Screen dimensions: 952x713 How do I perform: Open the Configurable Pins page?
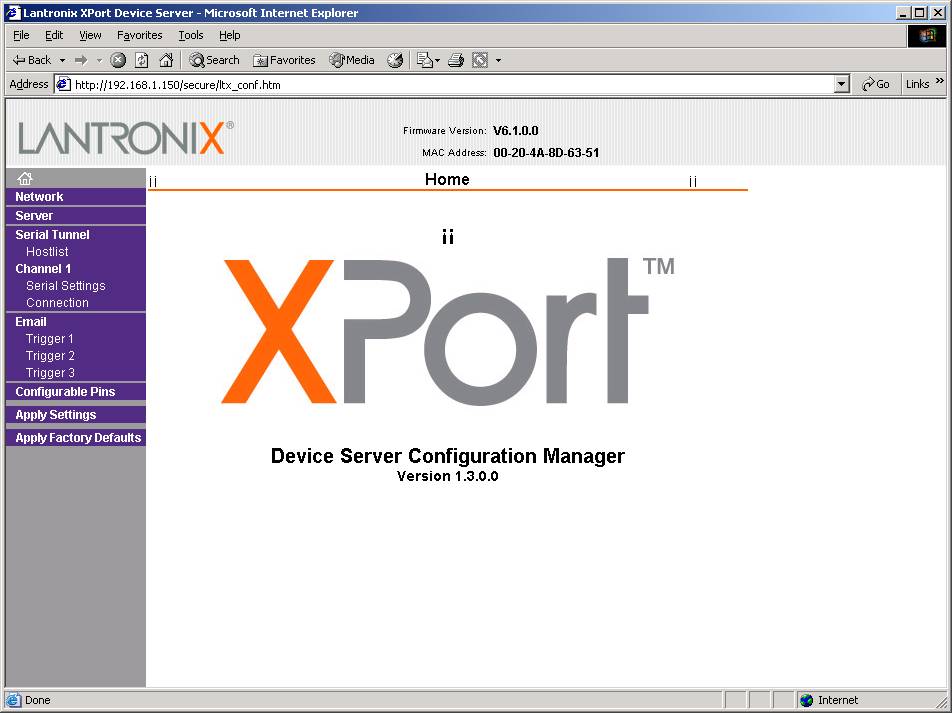[x=76, y=392]
